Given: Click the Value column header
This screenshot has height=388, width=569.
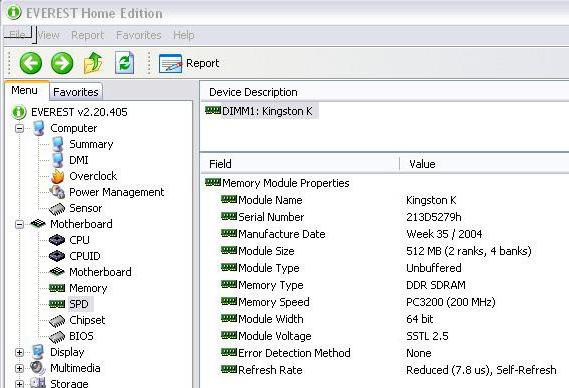Looking at the screenshot, I should [x=422, y=164].
